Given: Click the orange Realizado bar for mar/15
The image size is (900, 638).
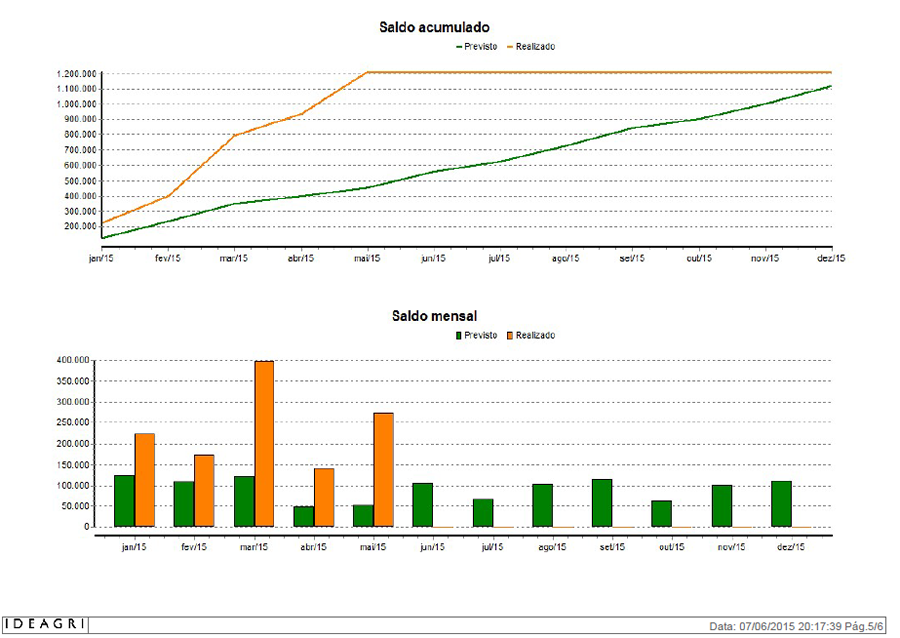Looking at the screenshot, I should pyautogui.click(x=264, y=444).
